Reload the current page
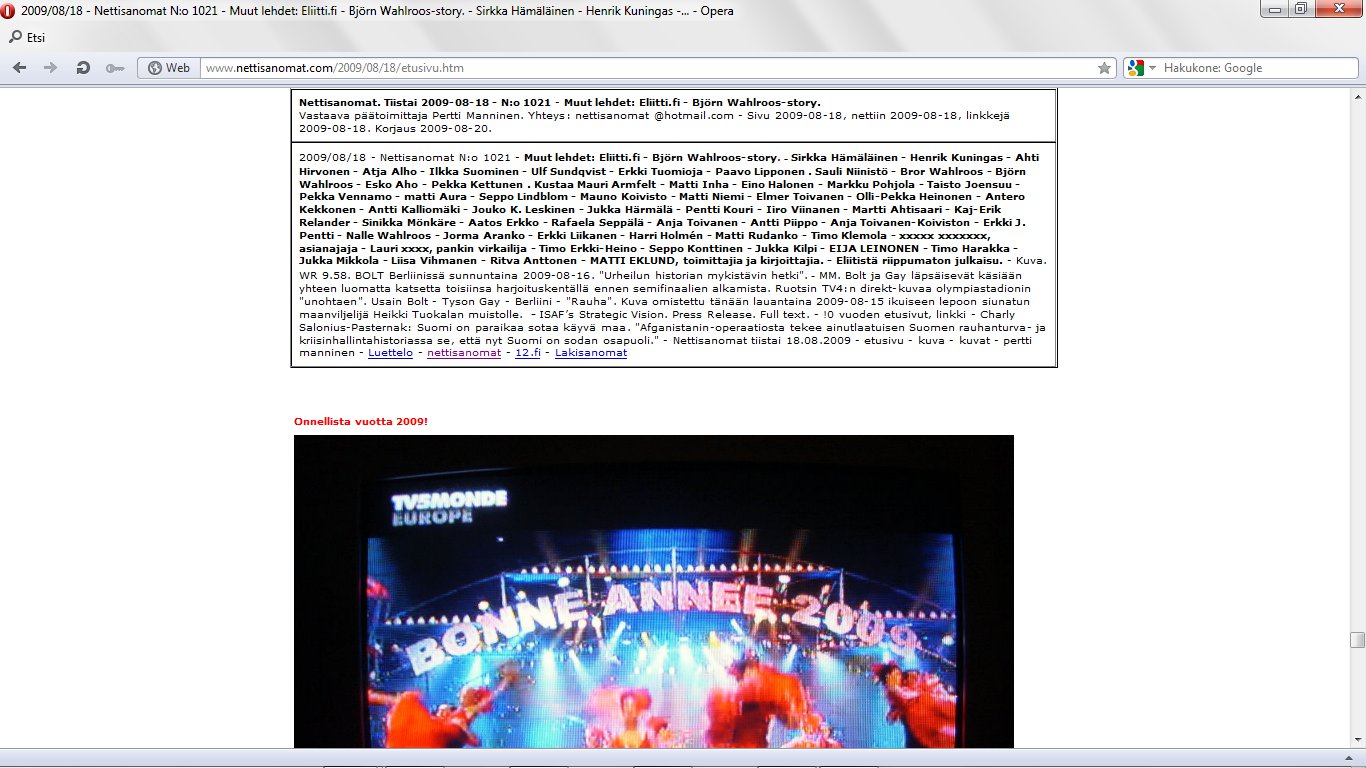Viewport: 1366px width, 768px height. point(83,68)
